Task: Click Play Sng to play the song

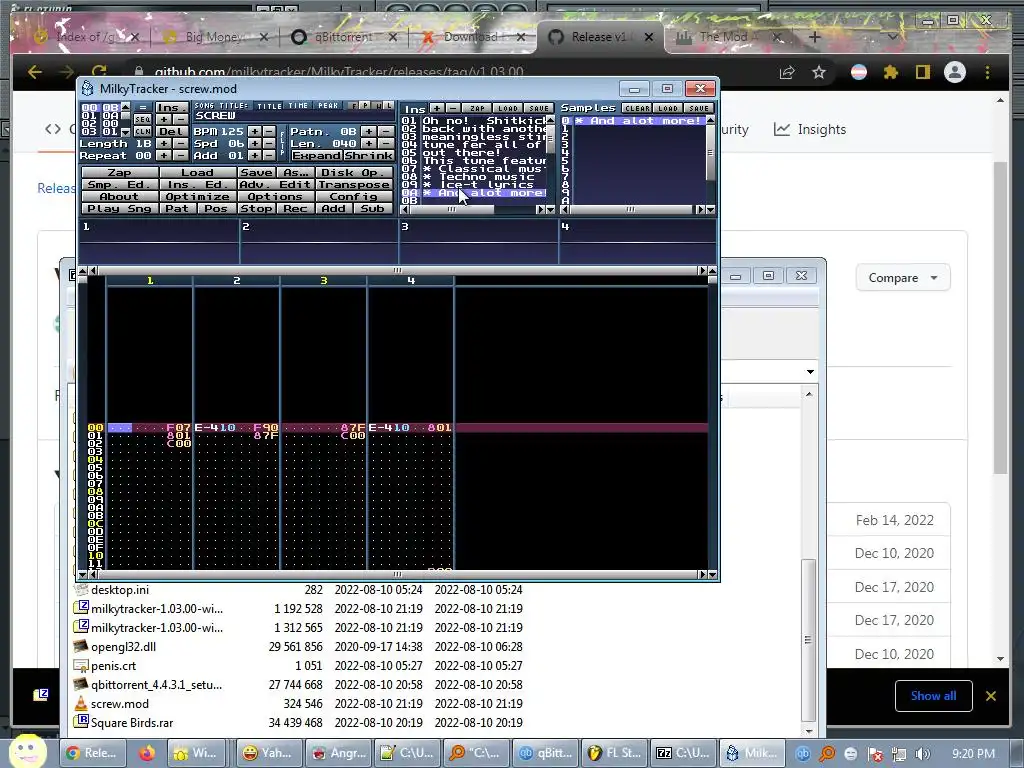Action: pos(120,208)
